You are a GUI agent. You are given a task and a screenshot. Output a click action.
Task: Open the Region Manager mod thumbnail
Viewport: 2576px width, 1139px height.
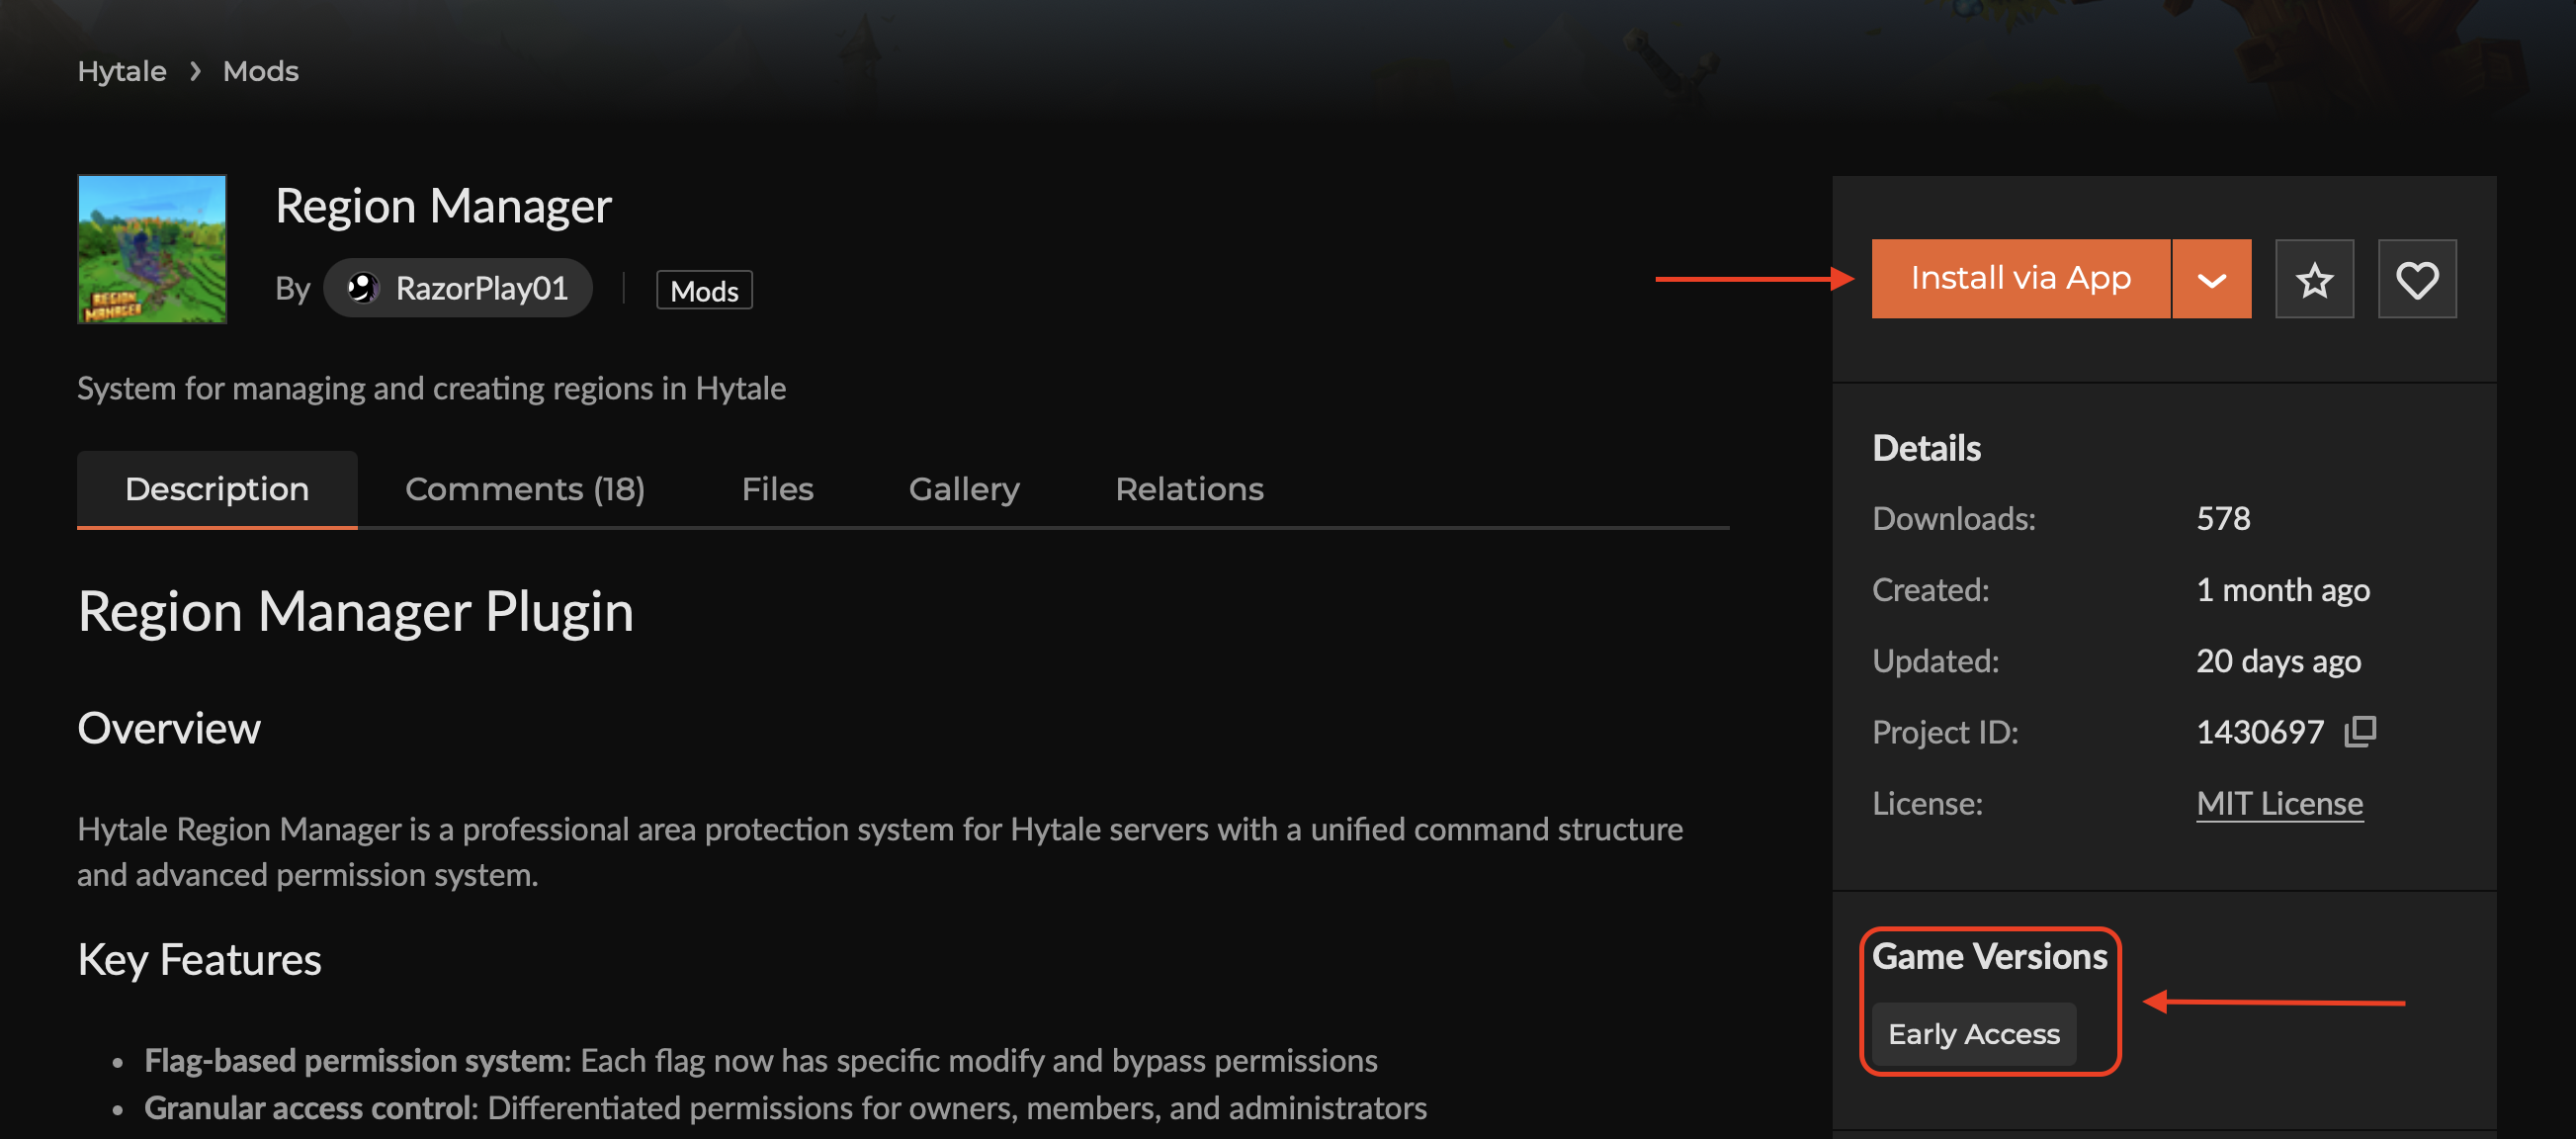152,249
